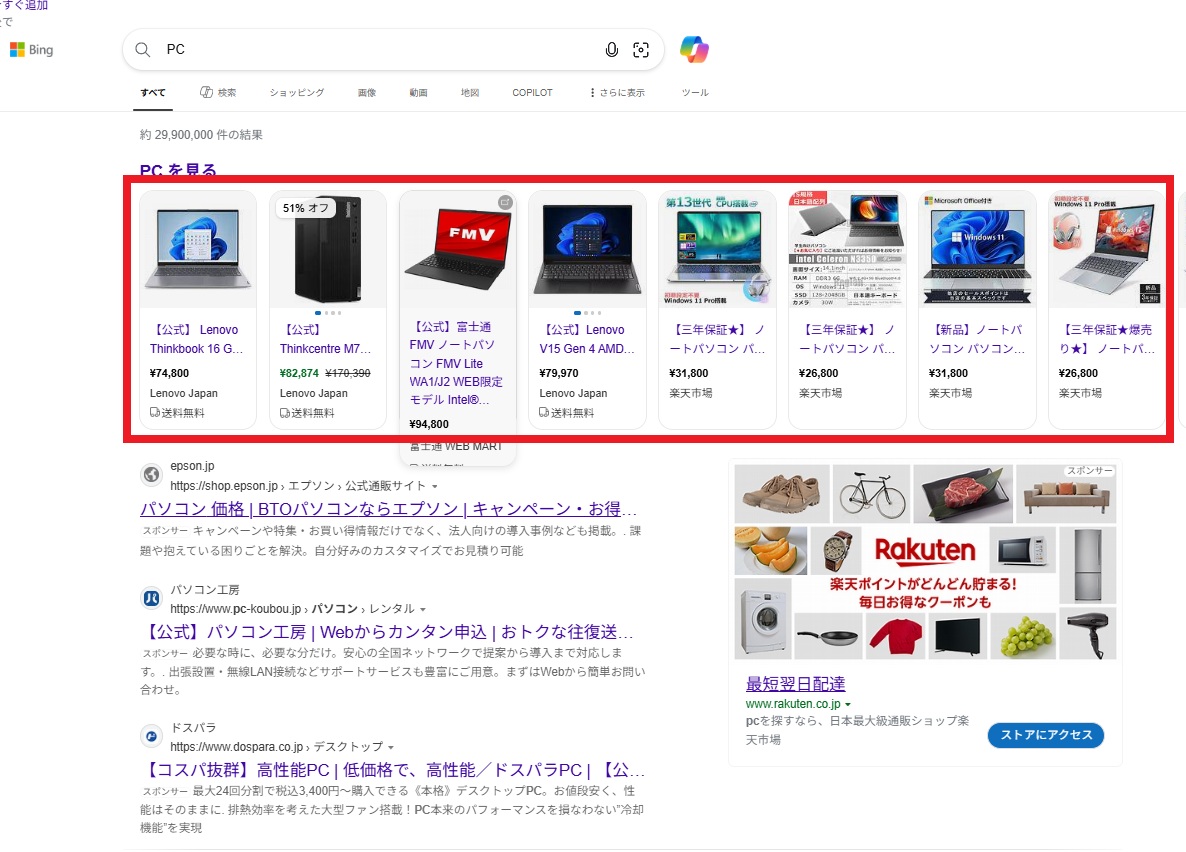Click the ¥82,874 discounted price
Image resolution: width=1186 pixels, height=852 pixels.
coord(300,373)
